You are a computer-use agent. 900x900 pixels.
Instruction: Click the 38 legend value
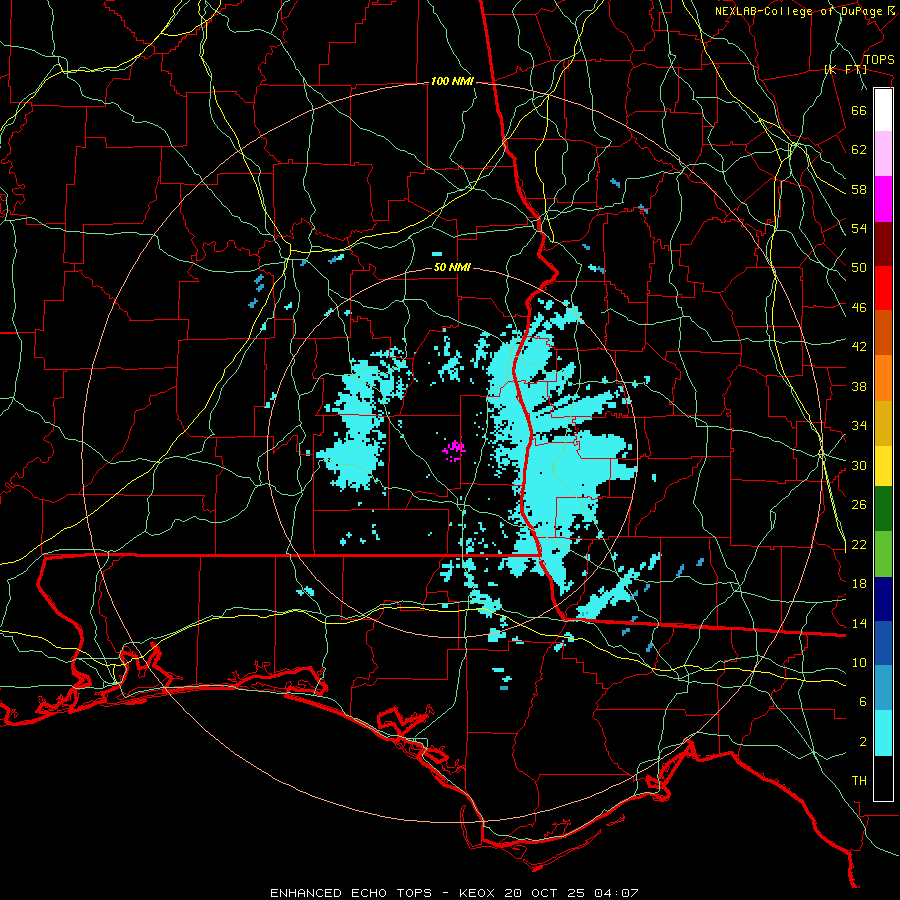[x=859, y=386]
